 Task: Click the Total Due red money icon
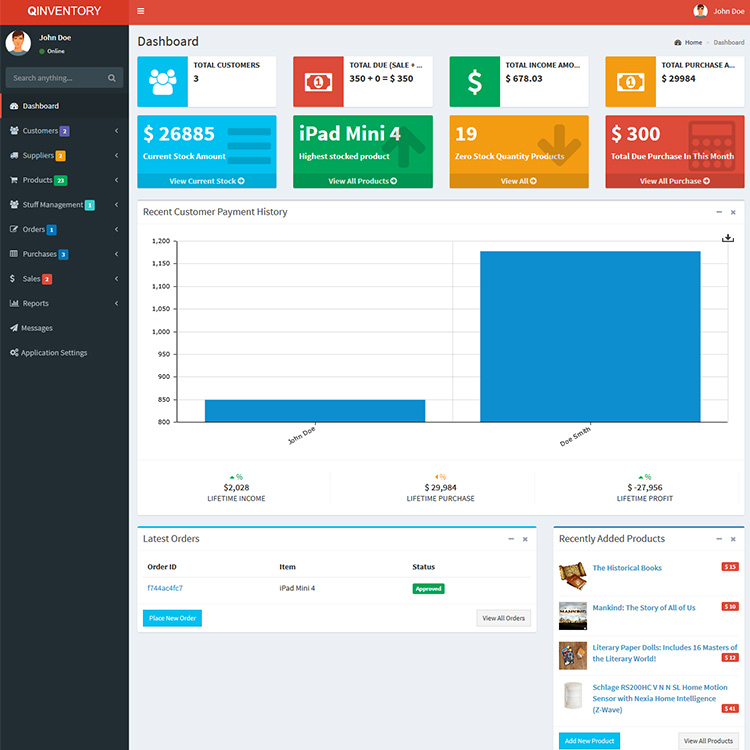click(x=318, y=82)
